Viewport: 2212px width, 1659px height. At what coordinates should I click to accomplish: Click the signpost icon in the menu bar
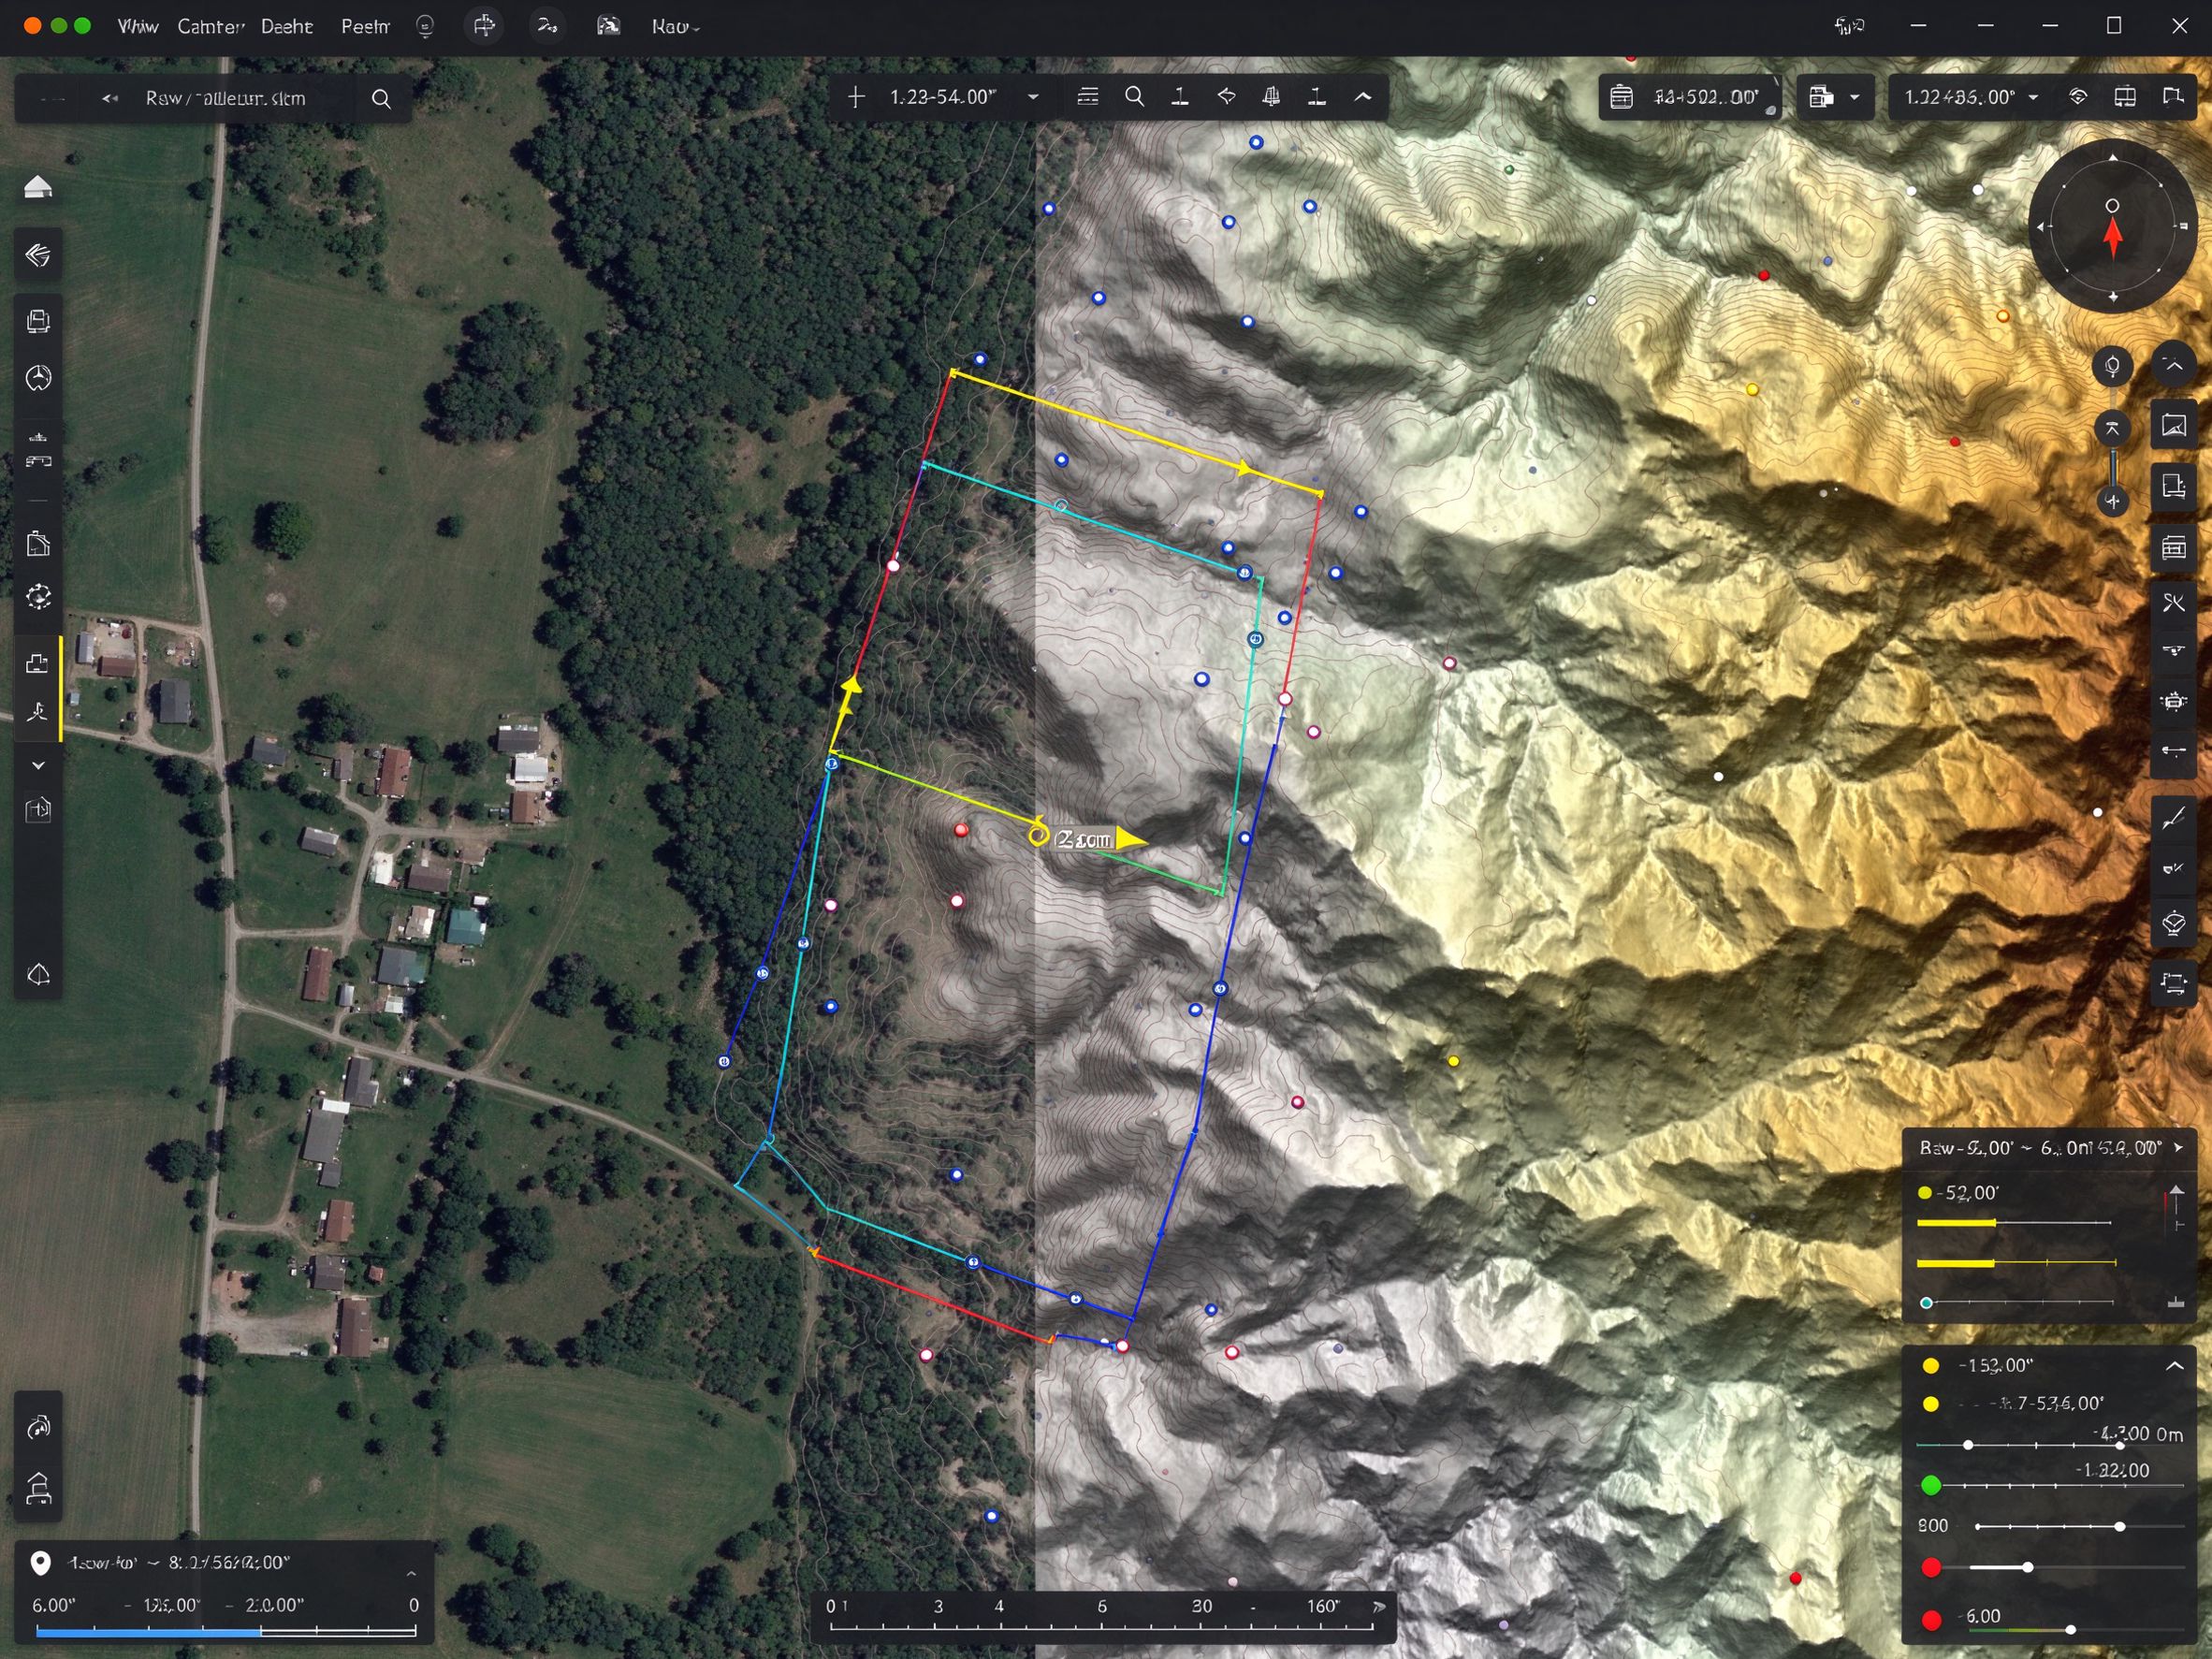tap(485, 26)
